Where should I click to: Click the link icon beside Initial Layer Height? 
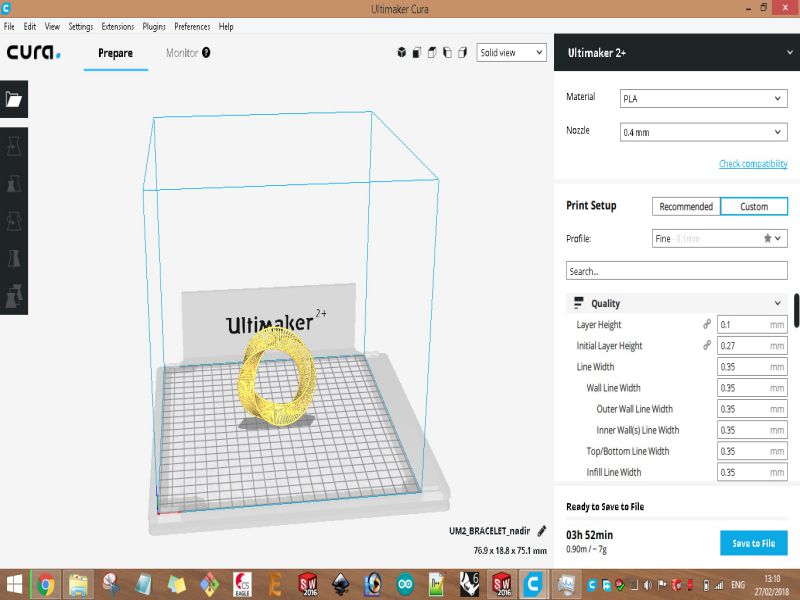point(707,345)
